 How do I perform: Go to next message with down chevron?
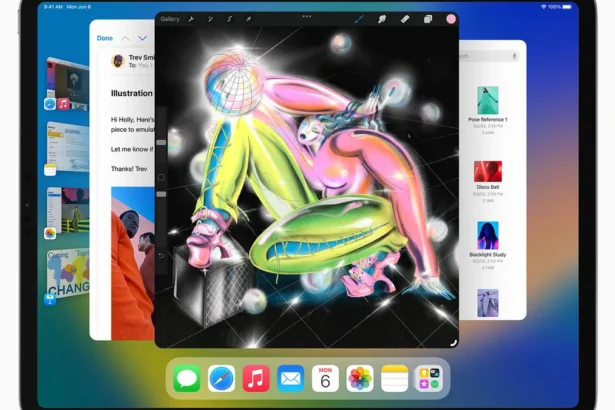pyautogui.click(x=143, y=38)
